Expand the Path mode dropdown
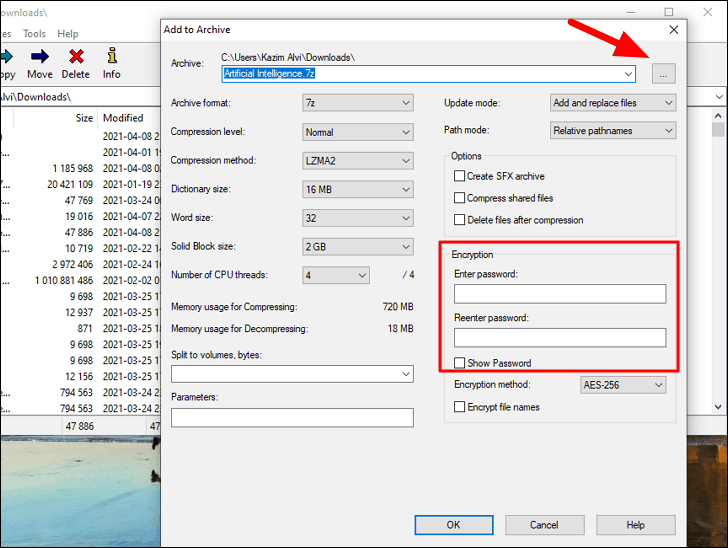The image size is (728, 548). coord(613,130)
